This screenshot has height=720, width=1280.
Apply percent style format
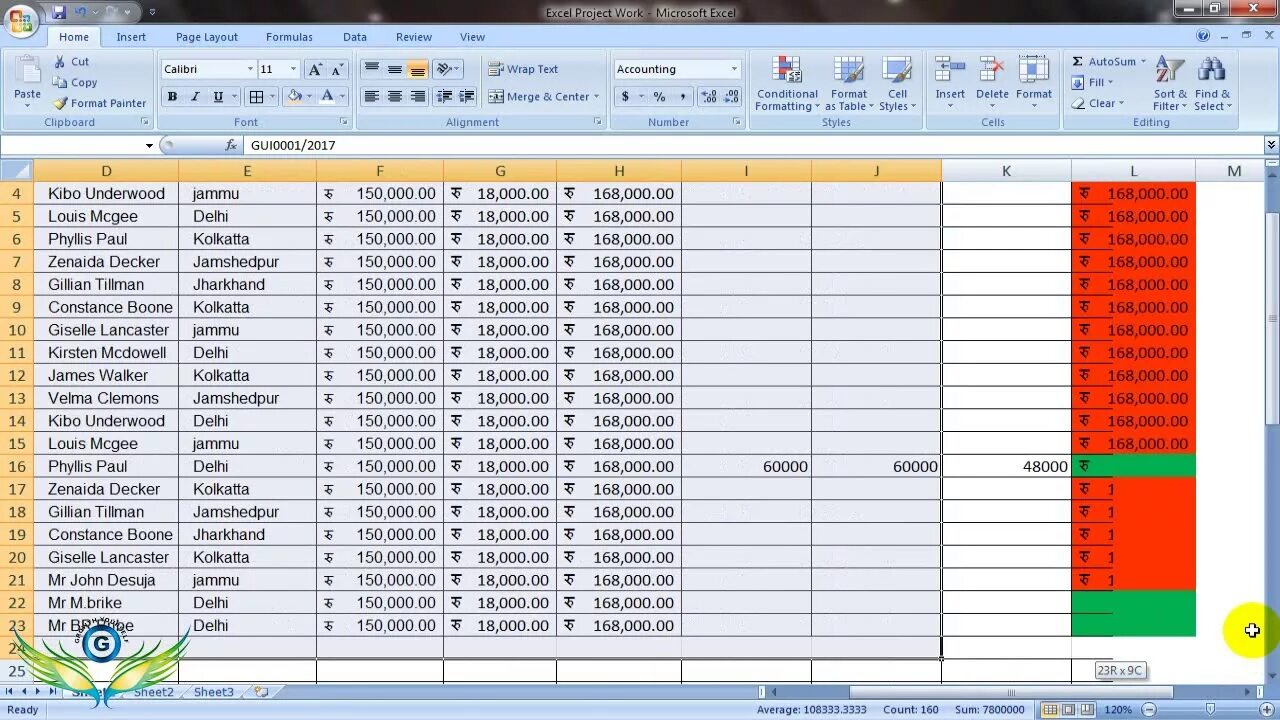pos(659,97)
